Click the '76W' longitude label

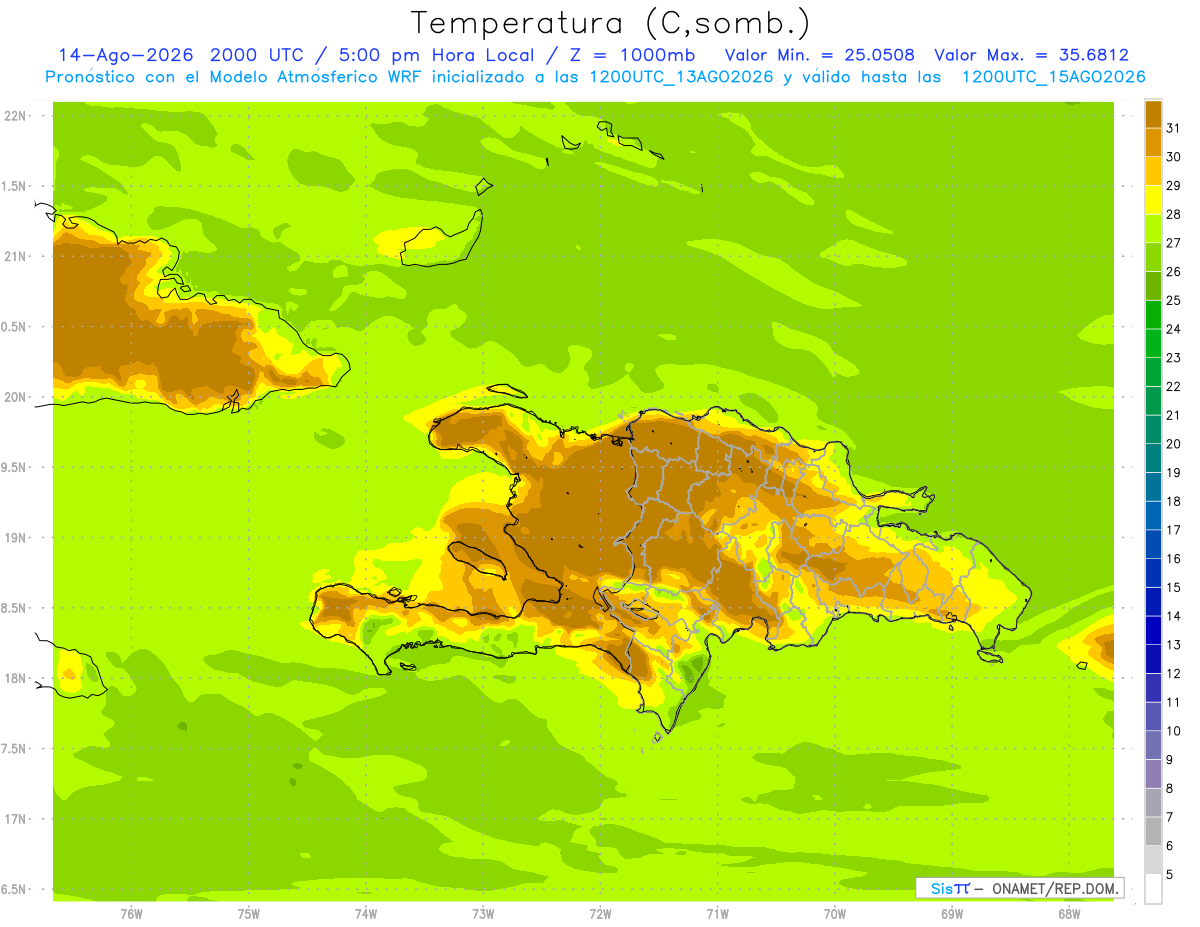pyautogui.click(x=131, y=913)
